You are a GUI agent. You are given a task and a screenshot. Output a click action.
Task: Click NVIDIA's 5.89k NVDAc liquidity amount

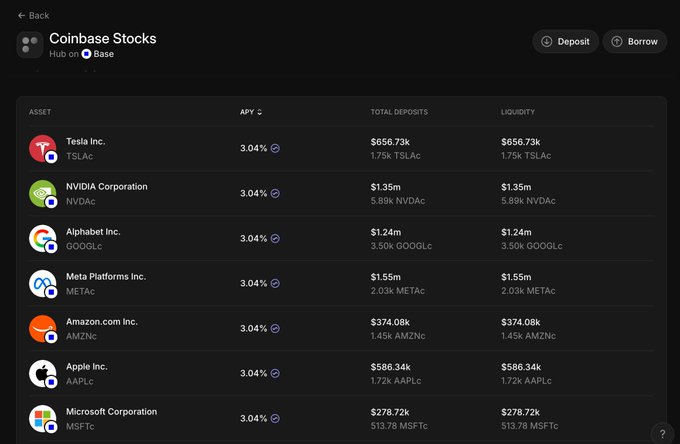[x=528, y=201]
